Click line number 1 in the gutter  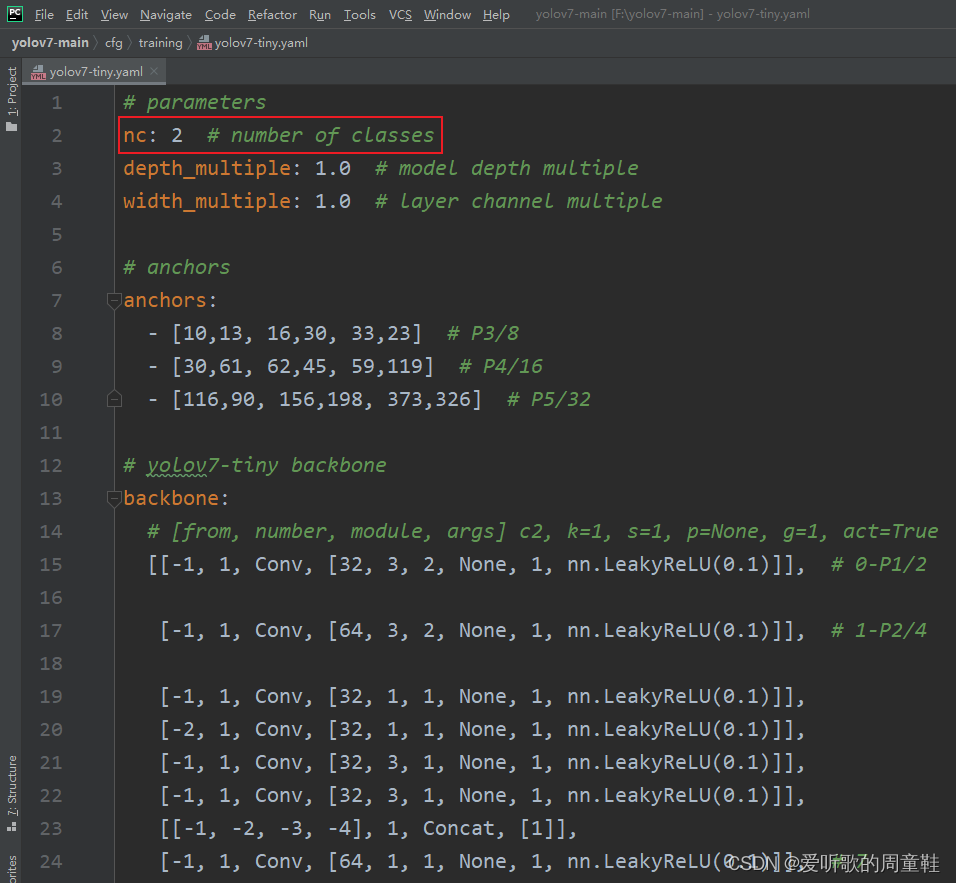click(x=57, y=102)
